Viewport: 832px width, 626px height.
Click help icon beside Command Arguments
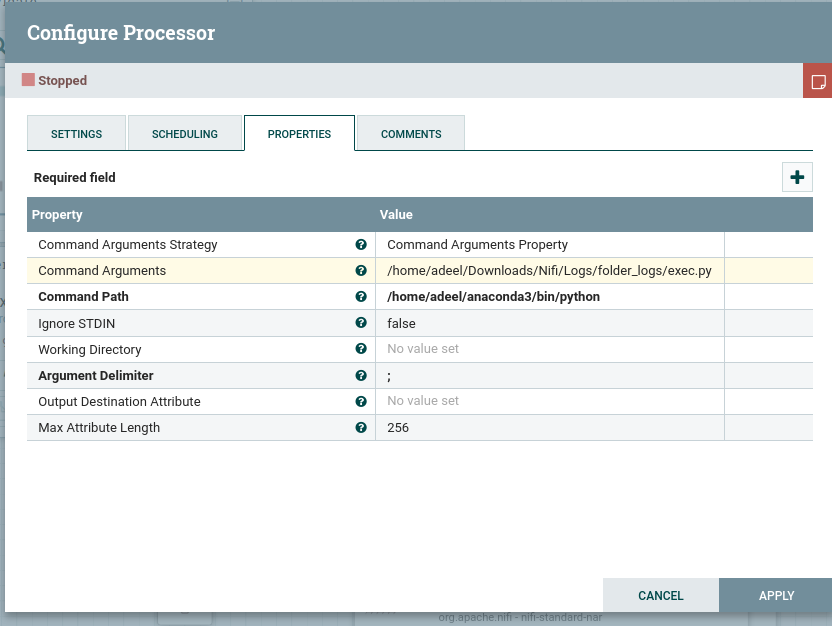[x=361, y=271]
